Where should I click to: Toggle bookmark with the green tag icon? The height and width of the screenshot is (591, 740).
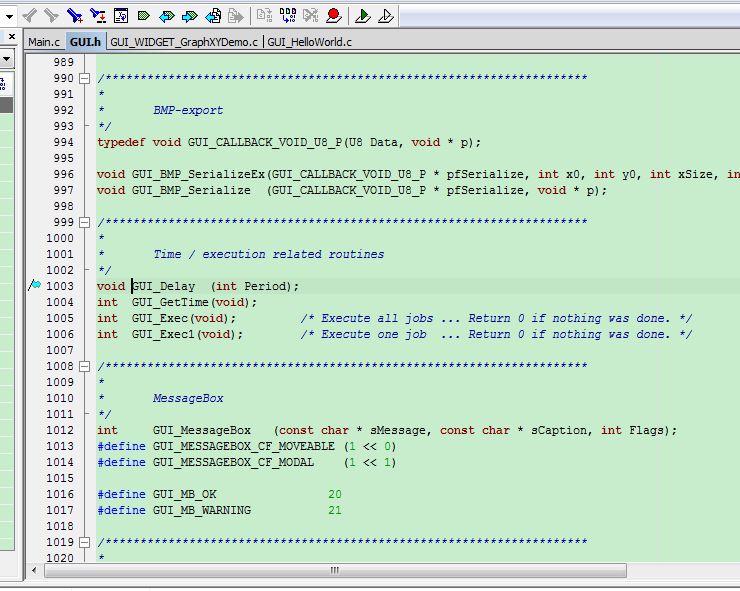[143, 16]
